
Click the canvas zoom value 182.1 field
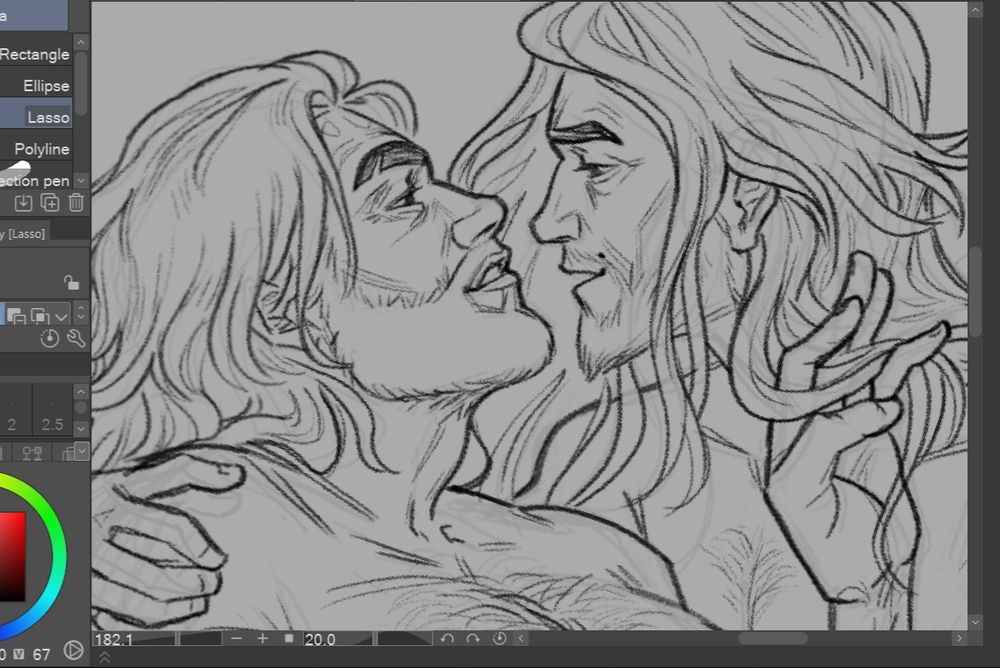[114, 639]
